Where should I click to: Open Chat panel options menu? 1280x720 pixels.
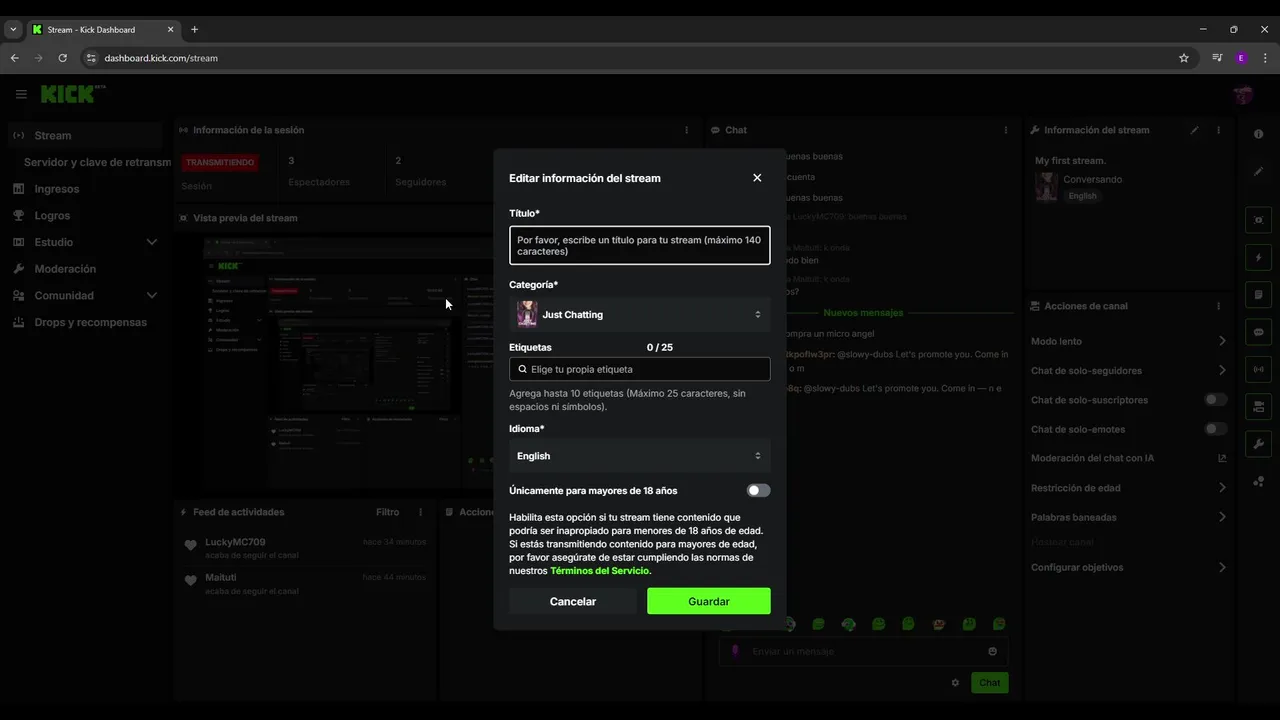tap(1006, 130)
